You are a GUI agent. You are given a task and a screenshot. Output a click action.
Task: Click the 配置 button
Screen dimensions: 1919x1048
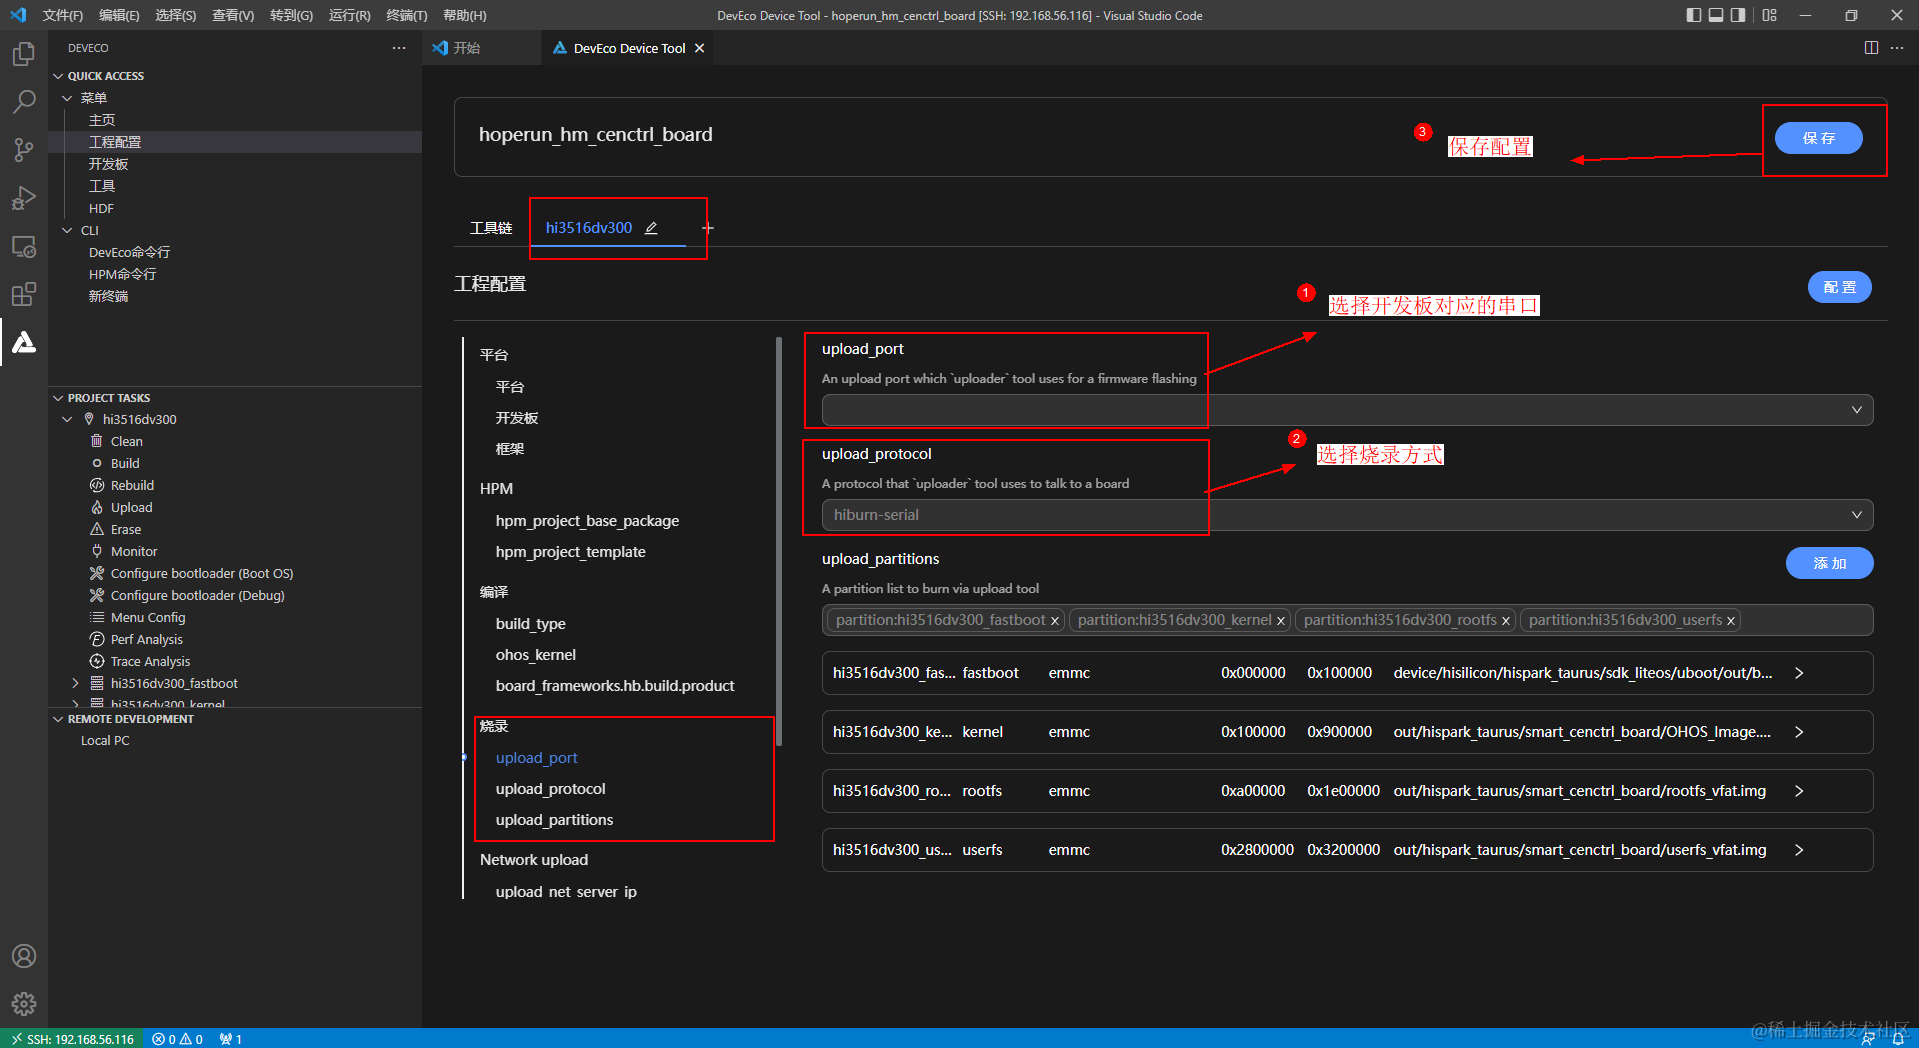(1839, 287)
